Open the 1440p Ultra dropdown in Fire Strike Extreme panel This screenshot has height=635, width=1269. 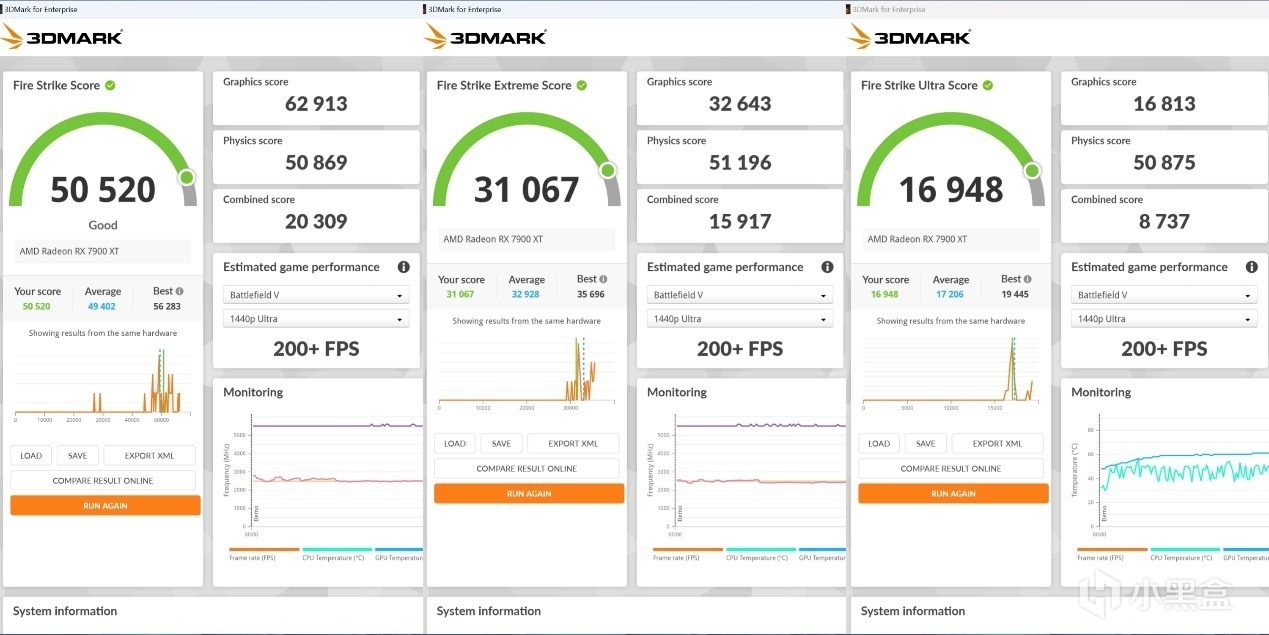(740, 319)
